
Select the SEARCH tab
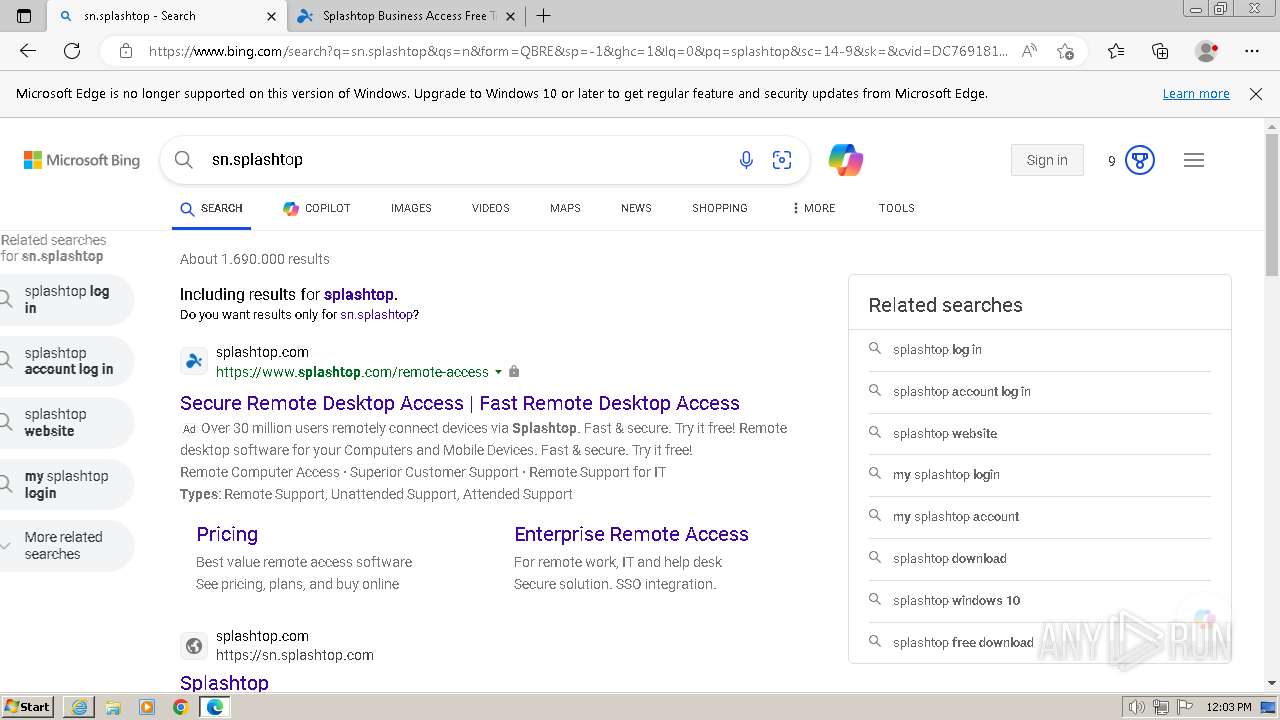coord(211,208)
